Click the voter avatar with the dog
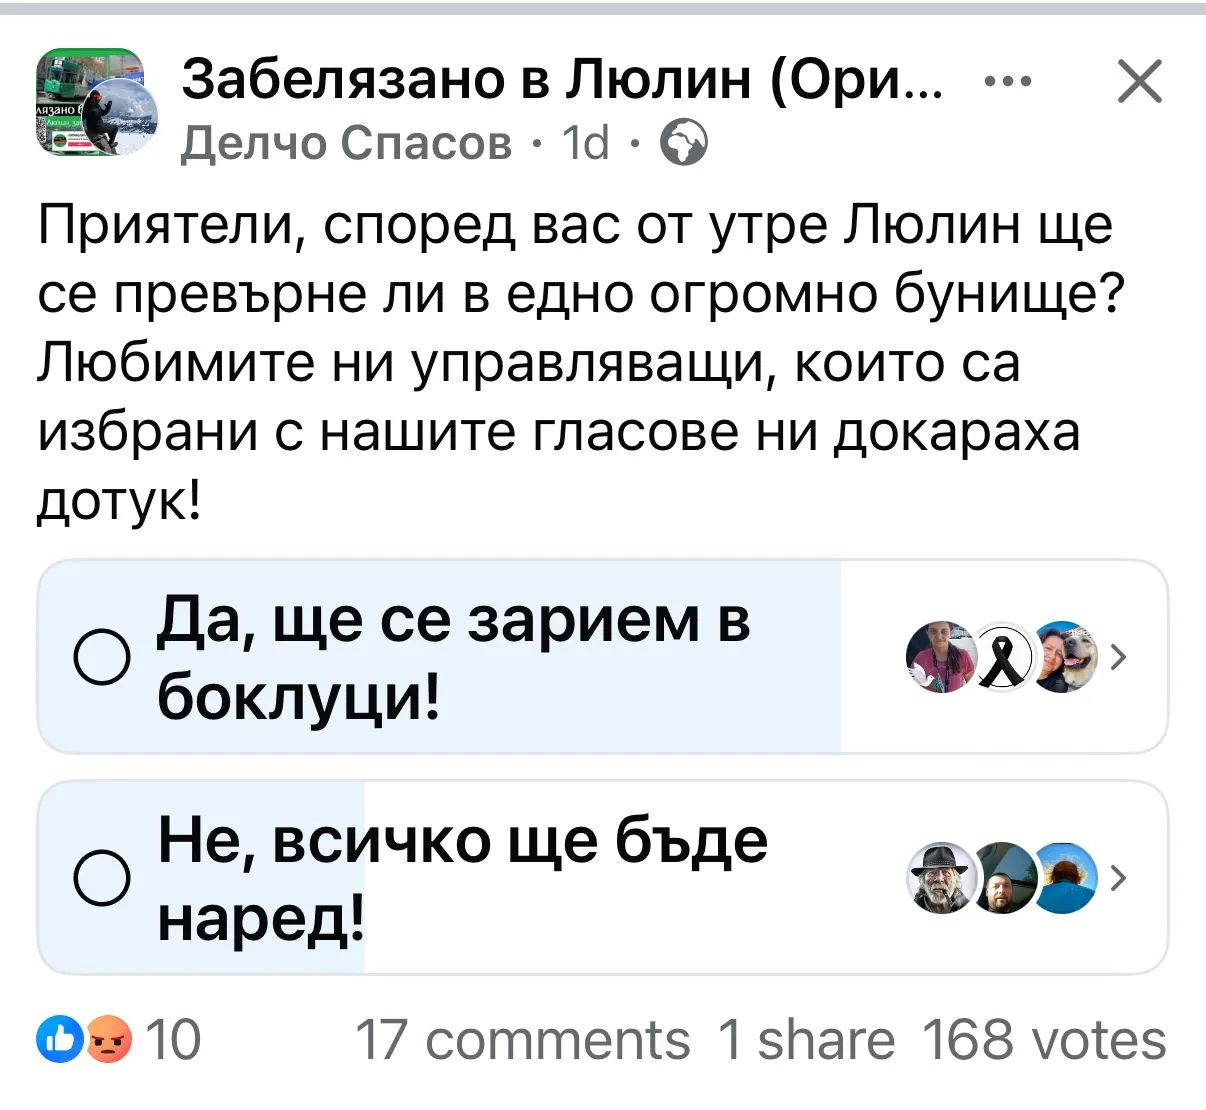This screenshot has width=1206, height=1110. tap(1064, 658)
